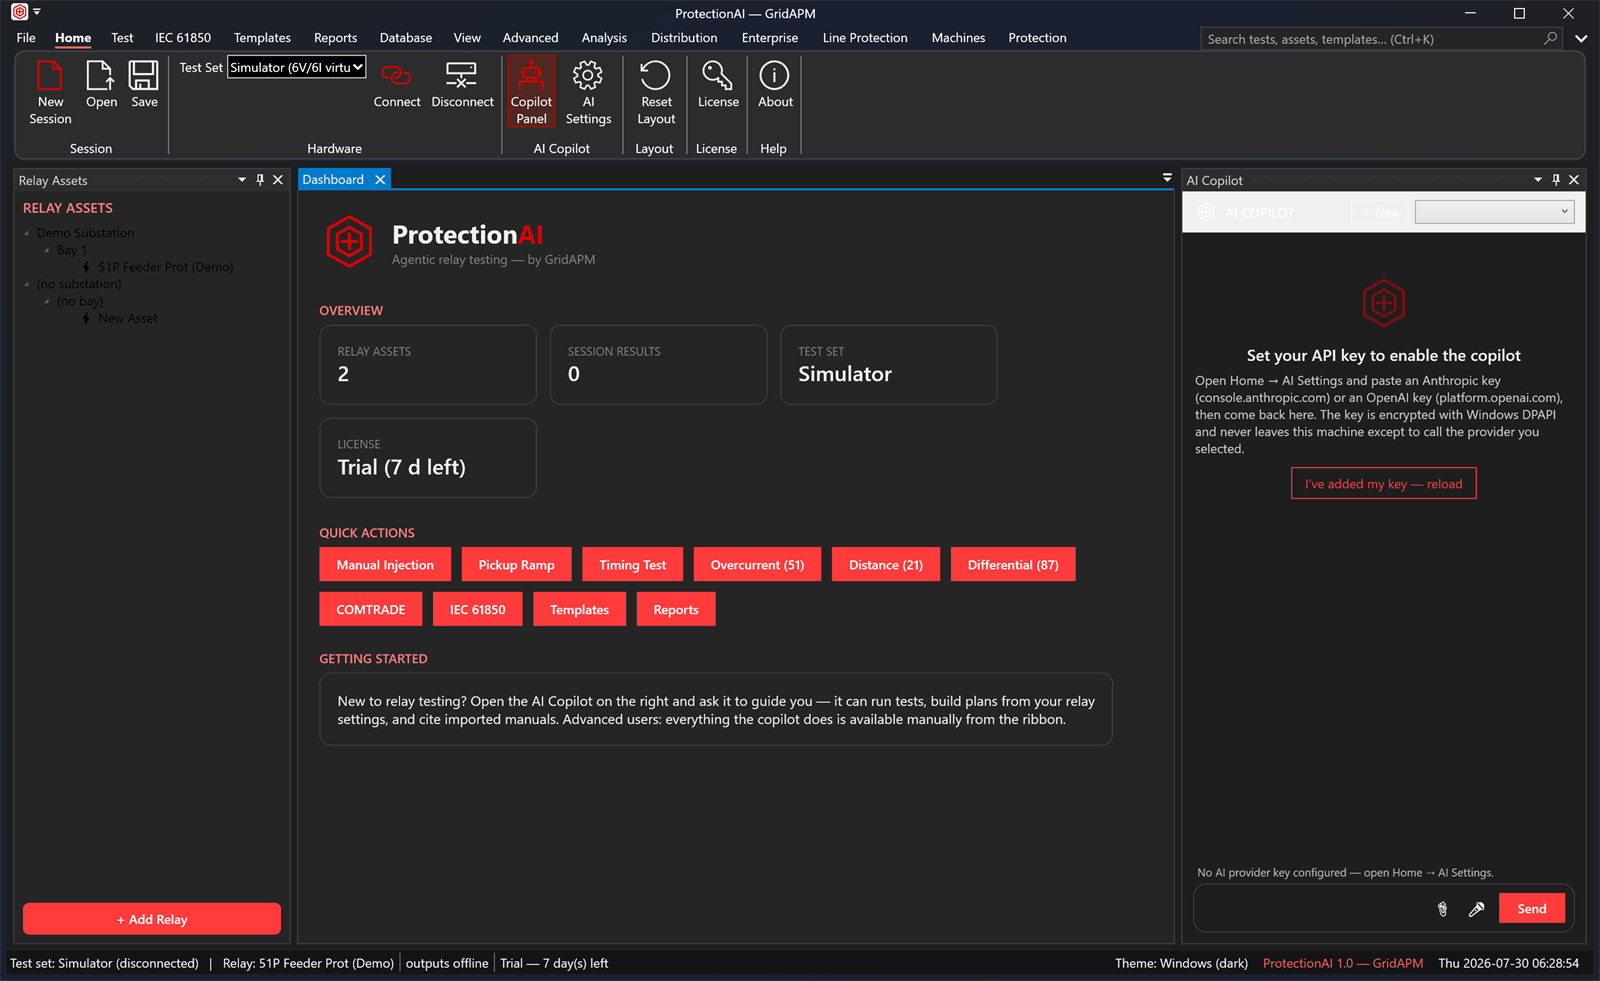The width and height of the screenshot is (1600, 981).
Task: Open the License key dialog
Action: coord(718,85)
